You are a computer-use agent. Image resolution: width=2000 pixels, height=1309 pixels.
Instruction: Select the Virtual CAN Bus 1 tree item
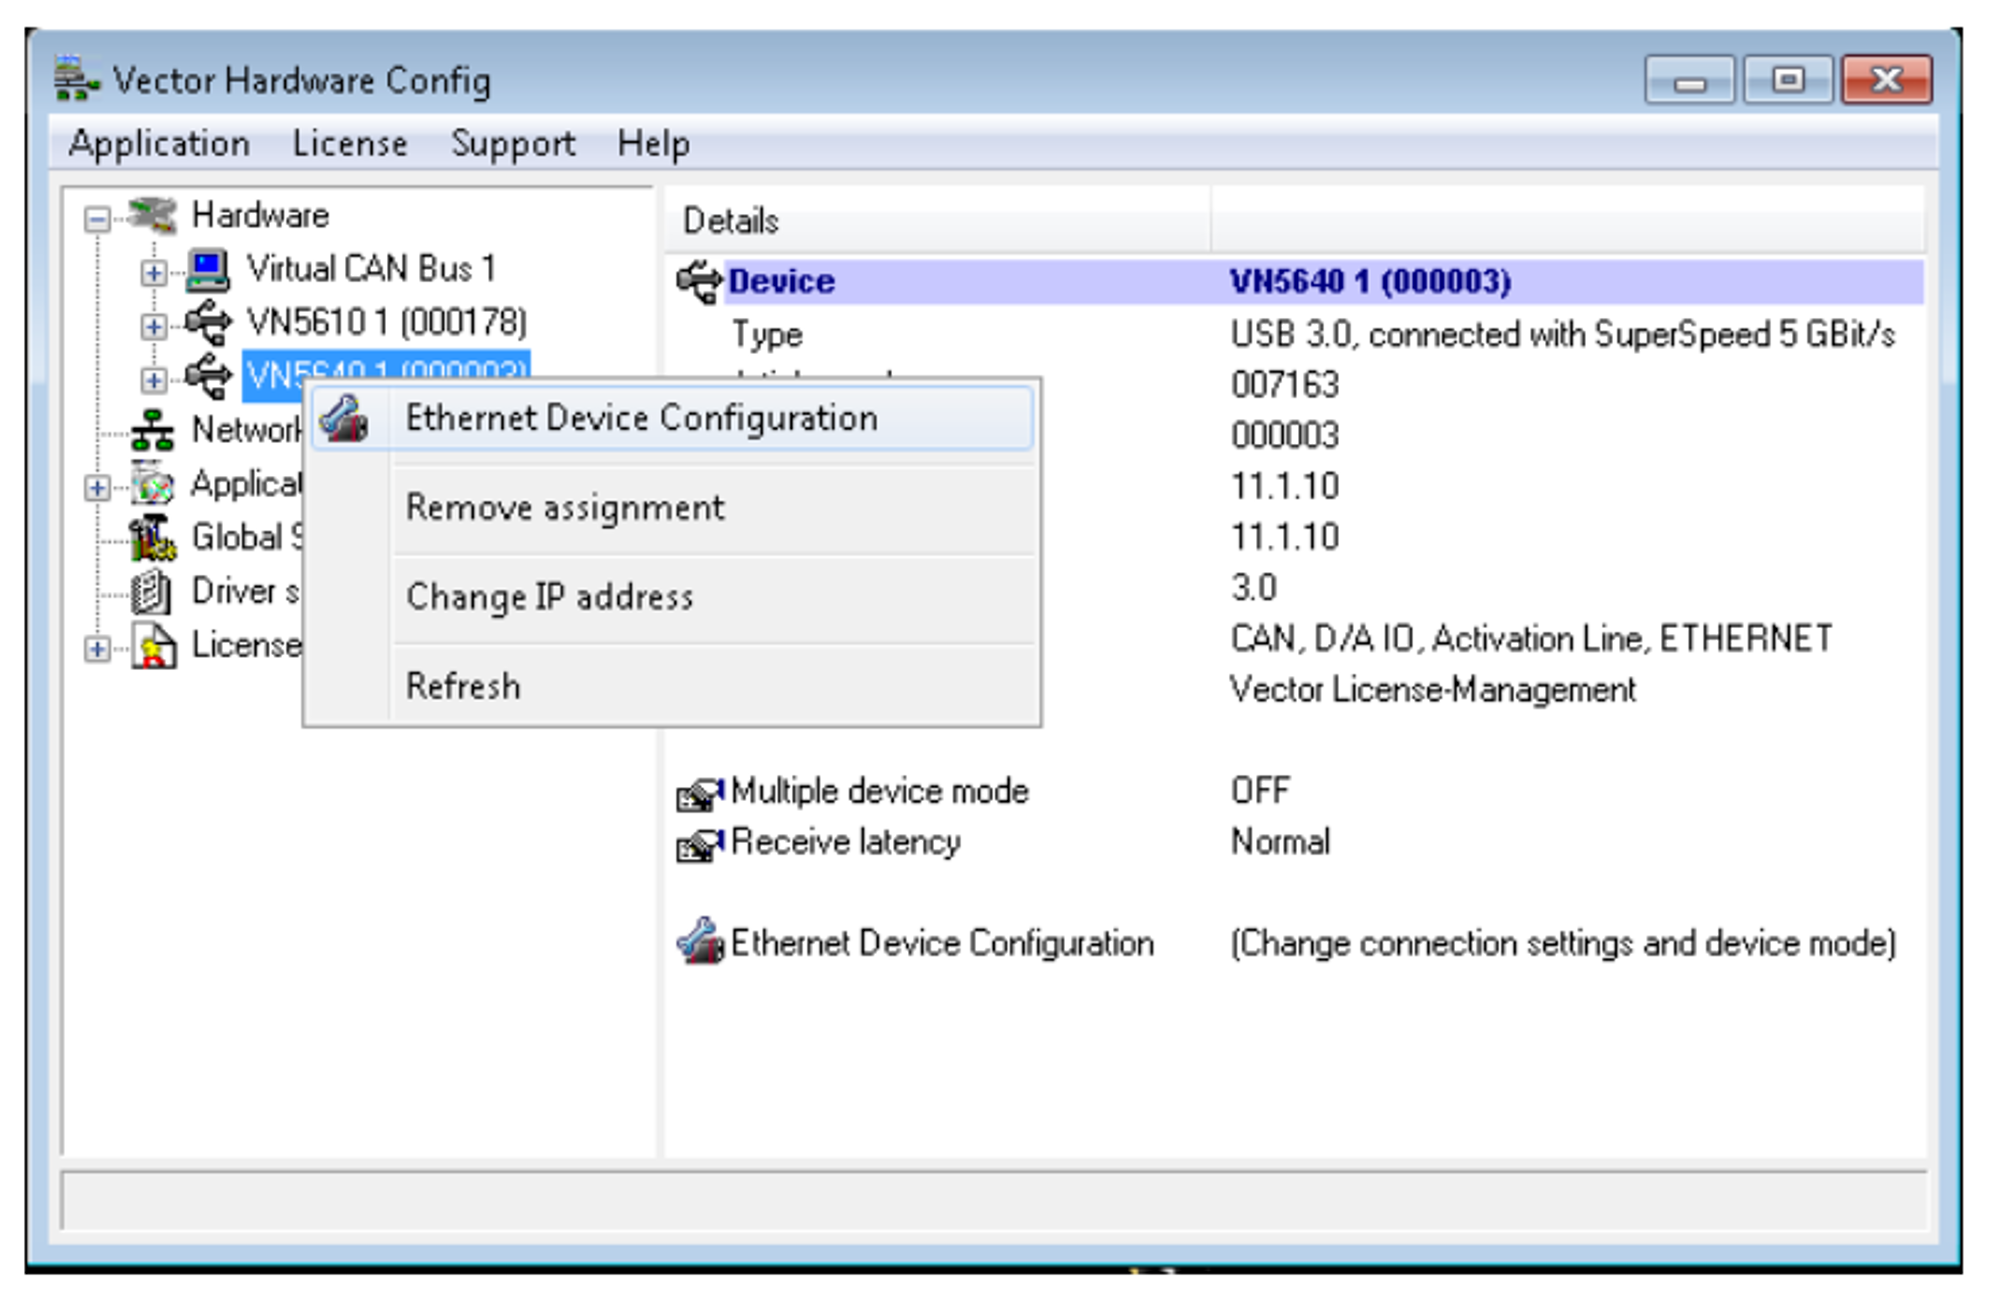[371, 269]
